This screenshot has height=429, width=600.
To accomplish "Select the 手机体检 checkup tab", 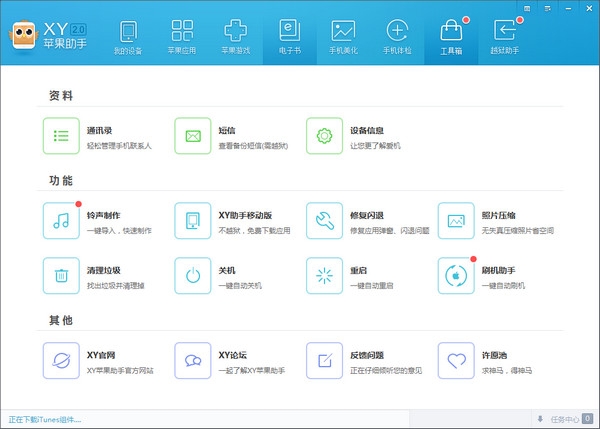I will point(397,38).
